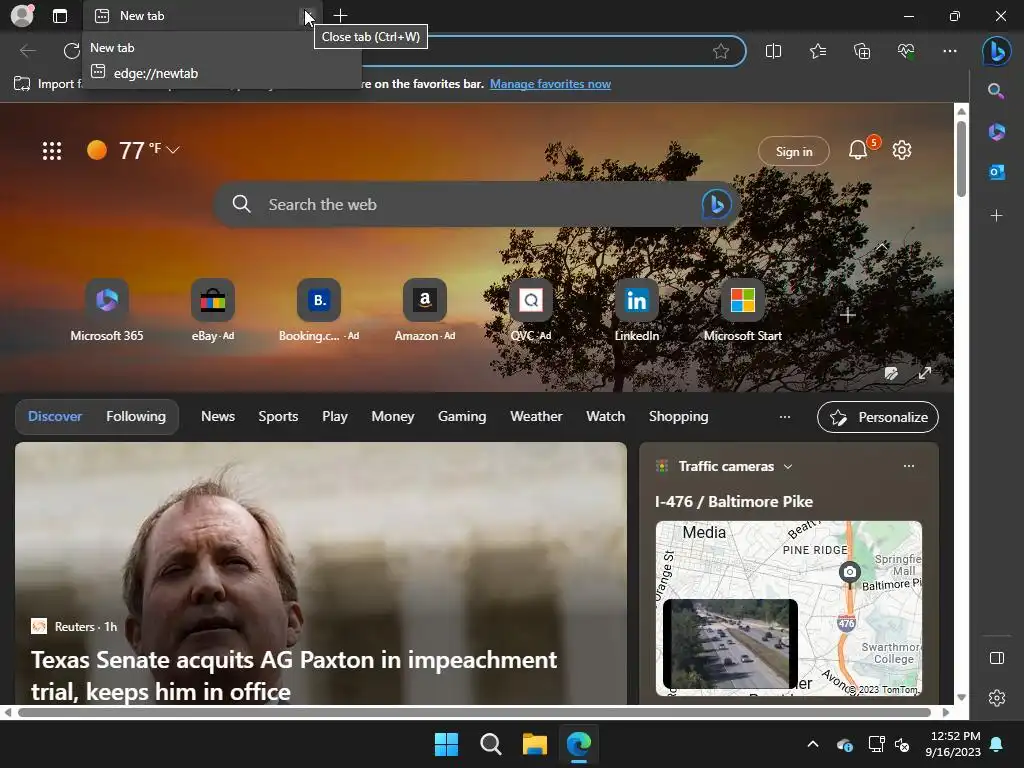Screen dimensions: 1024x768
Task: Switch to the Following tab
Action: 136,417
